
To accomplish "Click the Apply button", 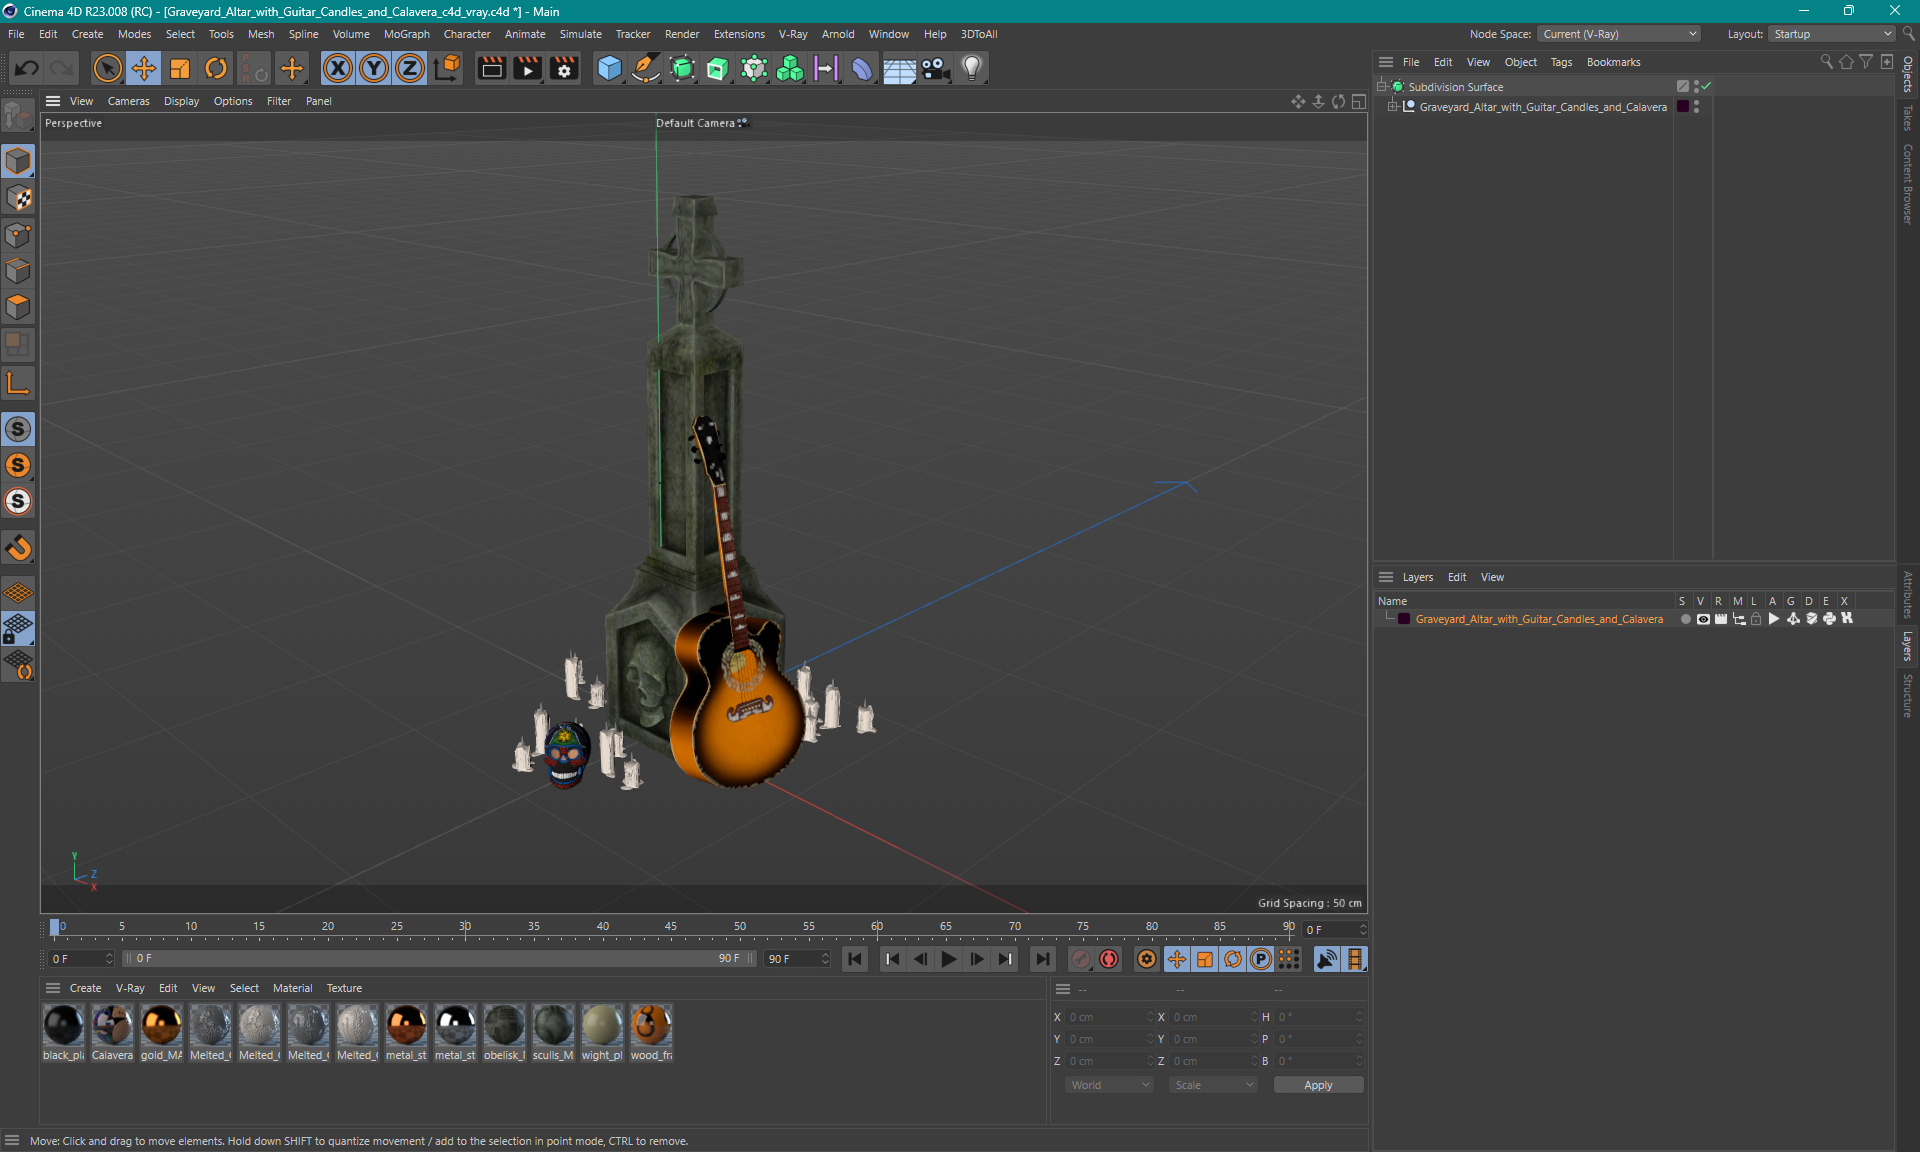I will (x=1318, y=1085).
